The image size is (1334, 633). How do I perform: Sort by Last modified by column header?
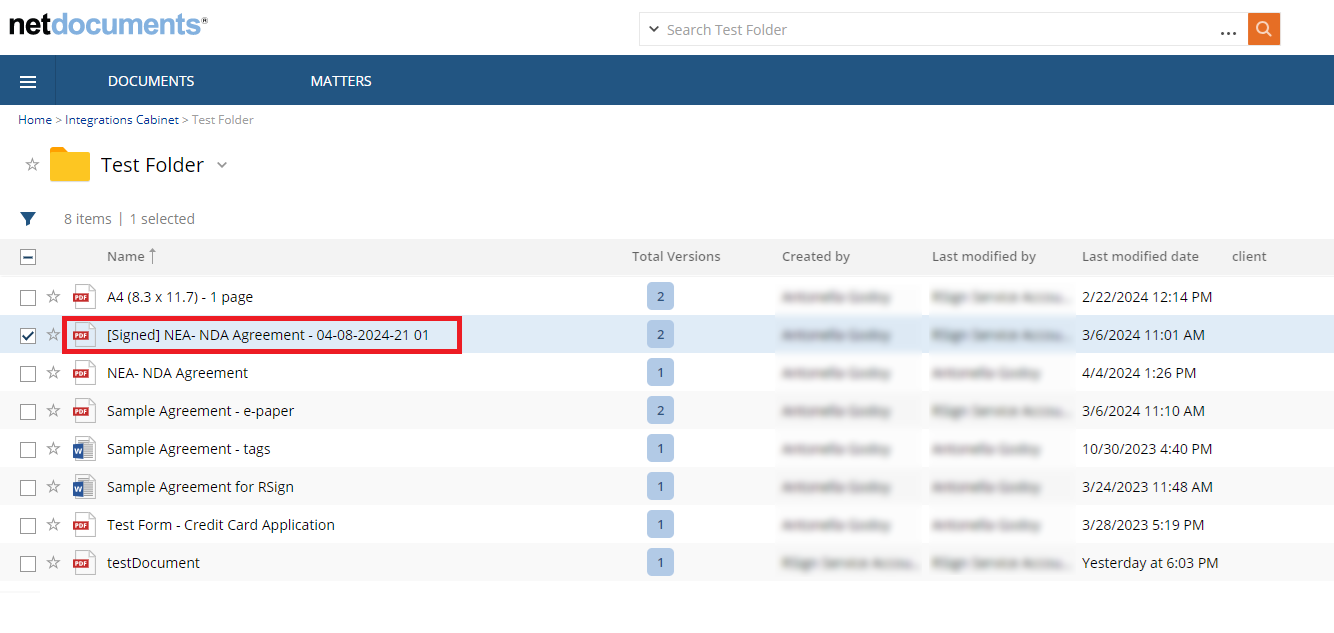pyautogui.click(x=984, y=257)
